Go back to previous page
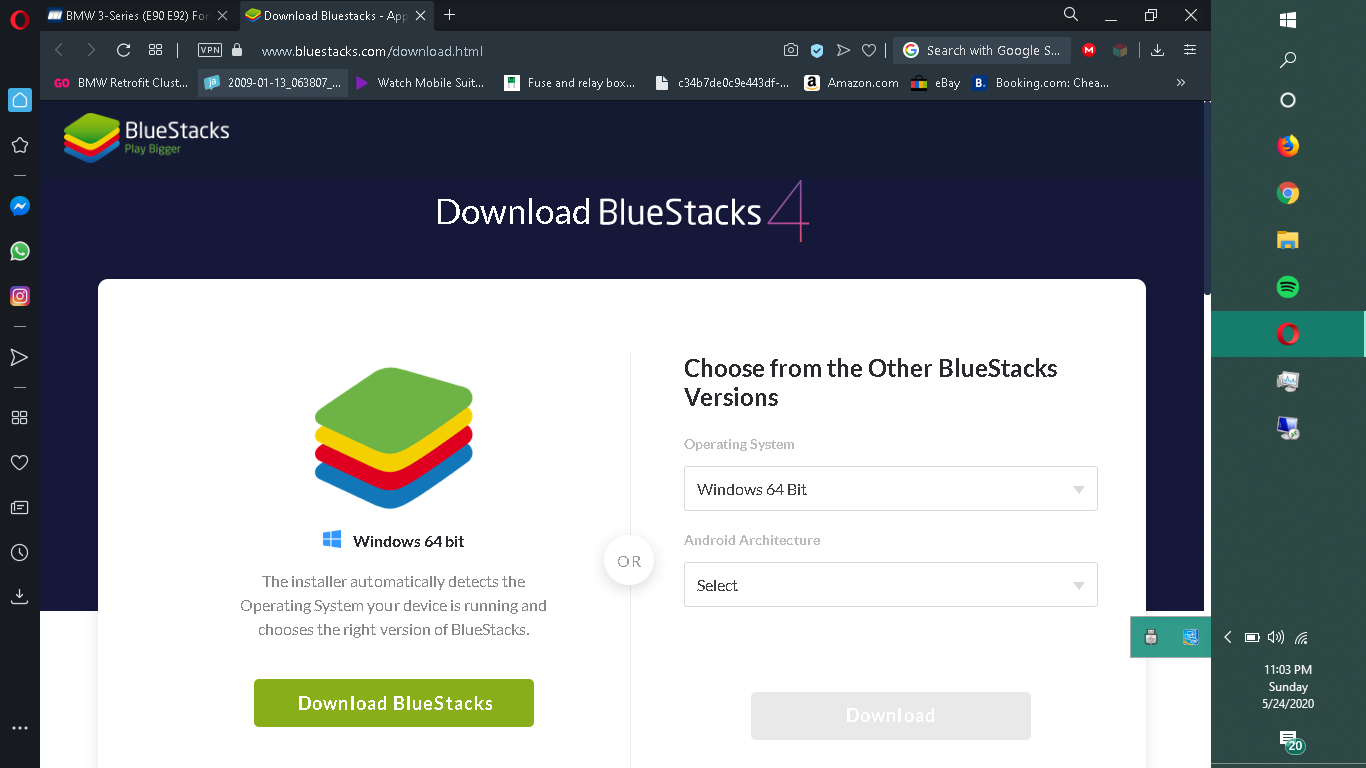1366x768 pixels. [59, 50]
